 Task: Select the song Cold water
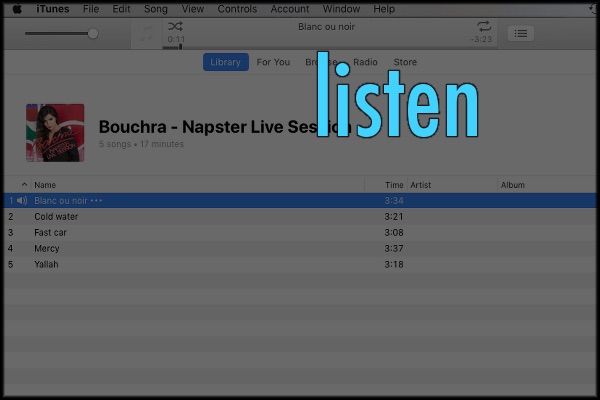[56, 217]
